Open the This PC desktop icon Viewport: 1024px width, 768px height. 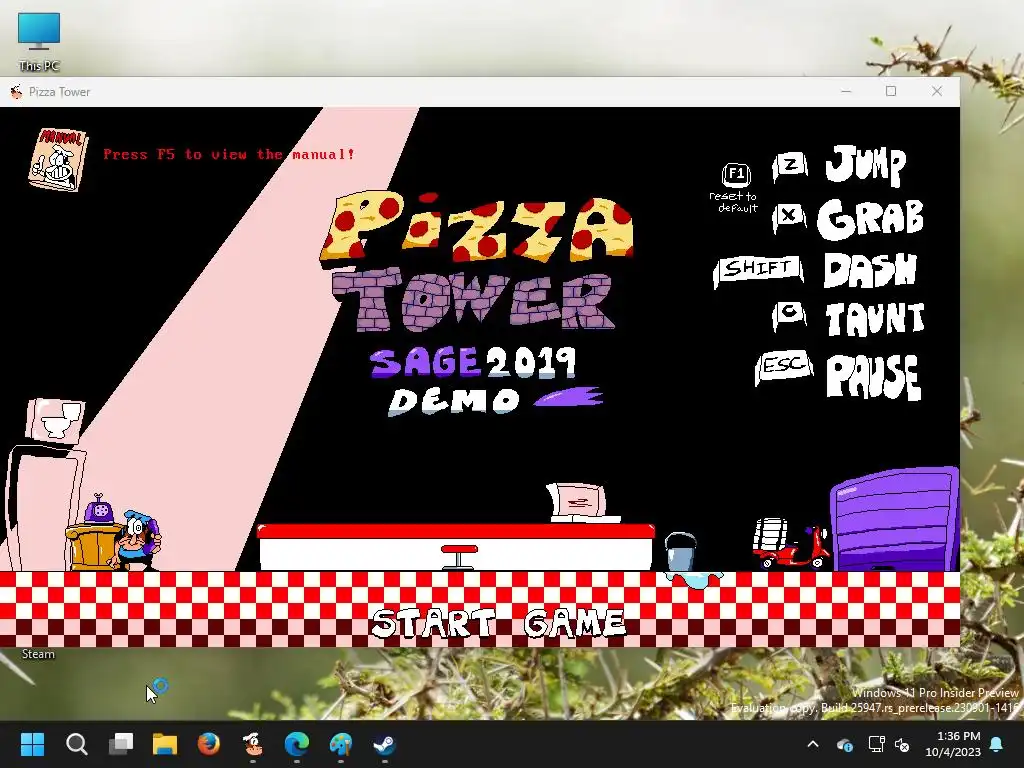[39, 42]
